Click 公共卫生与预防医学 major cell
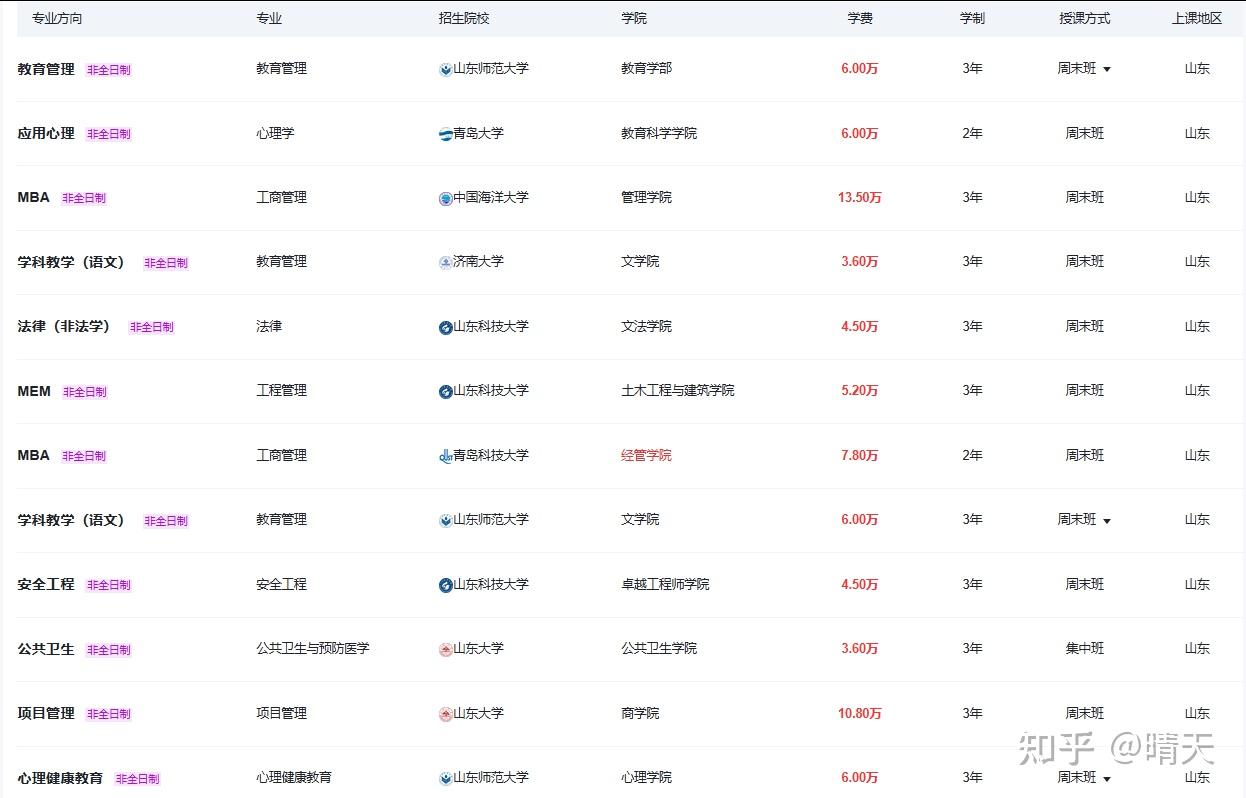The width and height of the screenshot is (1246, 798). pyautogui.click(x=313, y=649)
